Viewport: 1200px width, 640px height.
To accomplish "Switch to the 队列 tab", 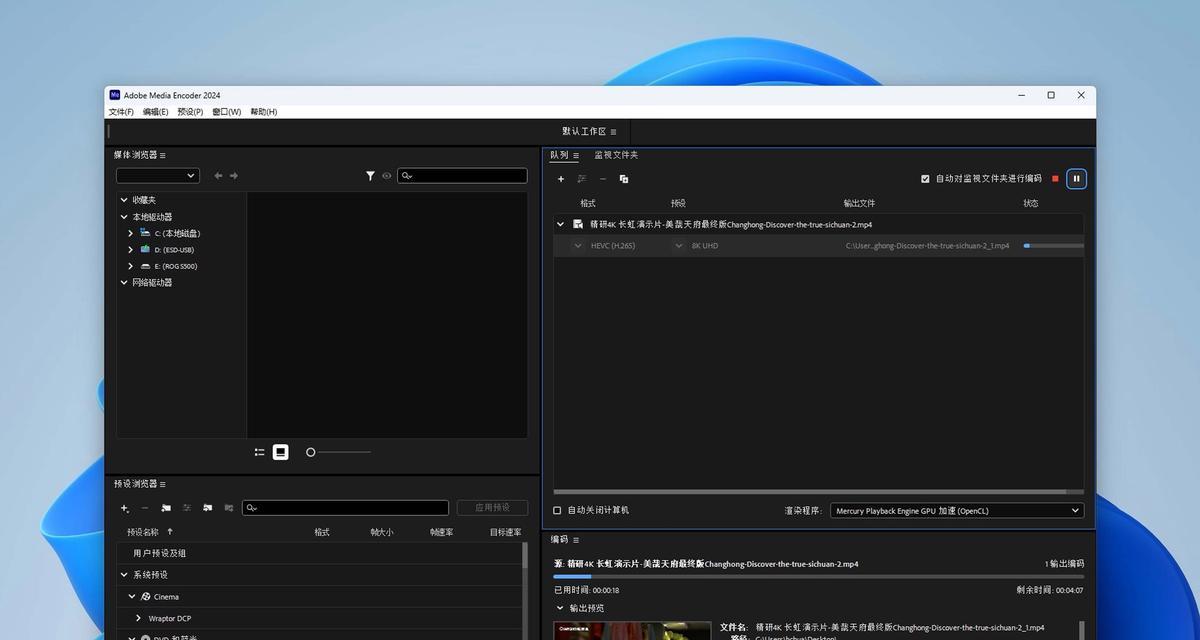I will pyautogui.click(x=559, y=155).
